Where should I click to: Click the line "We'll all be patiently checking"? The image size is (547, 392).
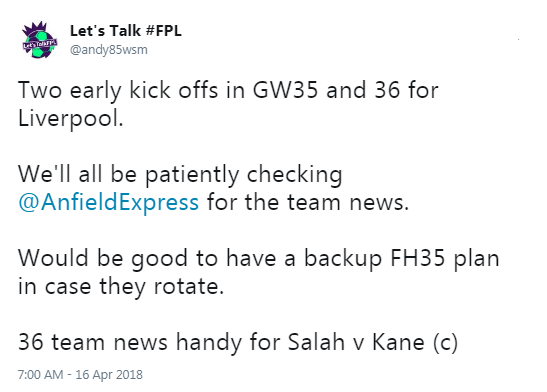[x=180, y=174]
